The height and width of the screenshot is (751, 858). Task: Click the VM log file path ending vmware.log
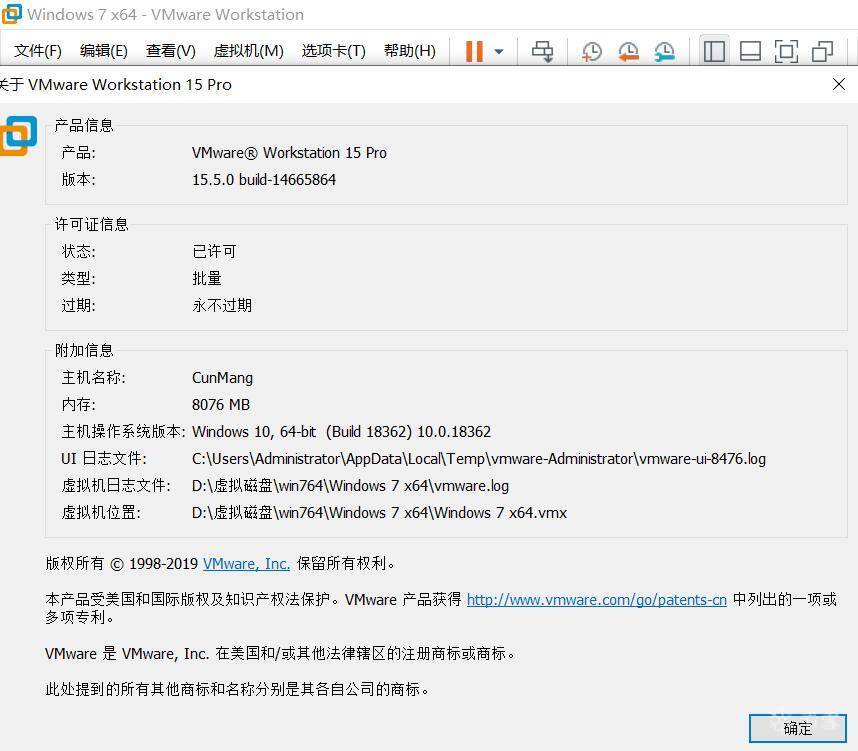pos(350,486)
